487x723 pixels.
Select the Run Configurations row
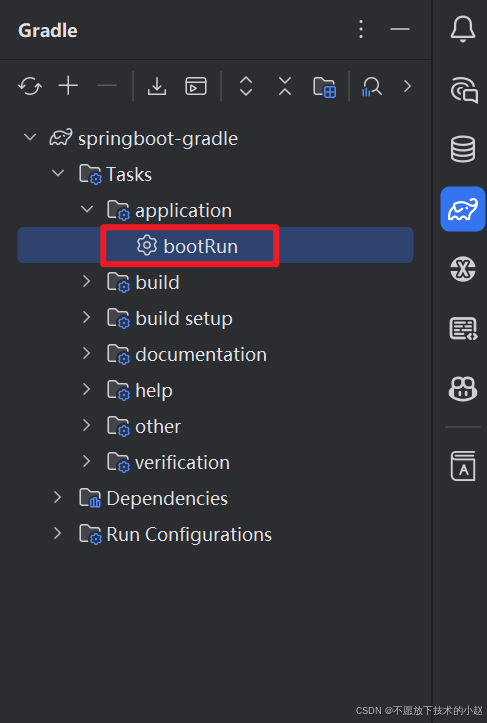coord(215,534)
